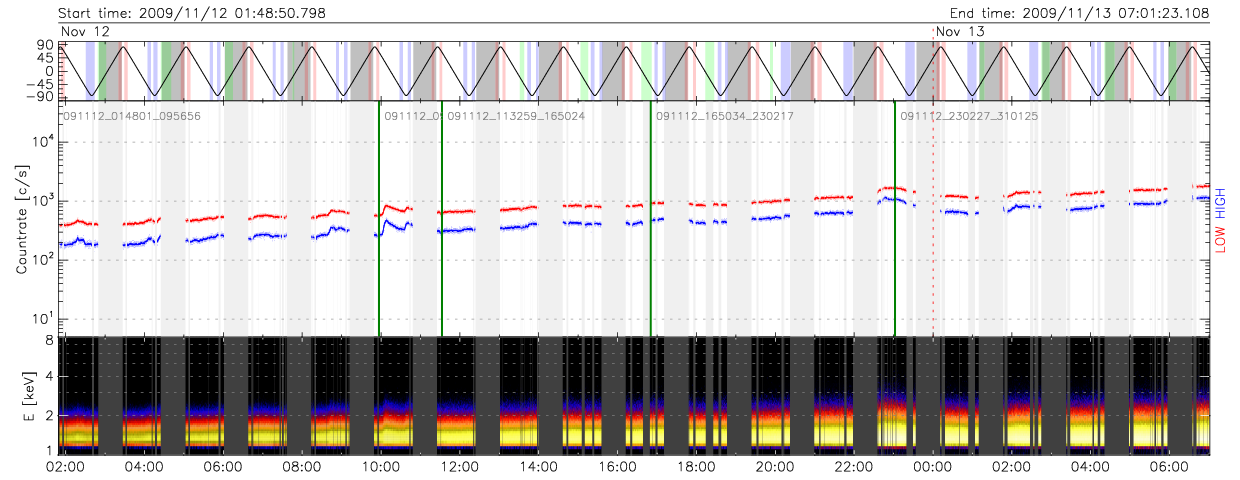Select the Nov 12 date label
1240x480 pixels.
click(x=85, y=32)
